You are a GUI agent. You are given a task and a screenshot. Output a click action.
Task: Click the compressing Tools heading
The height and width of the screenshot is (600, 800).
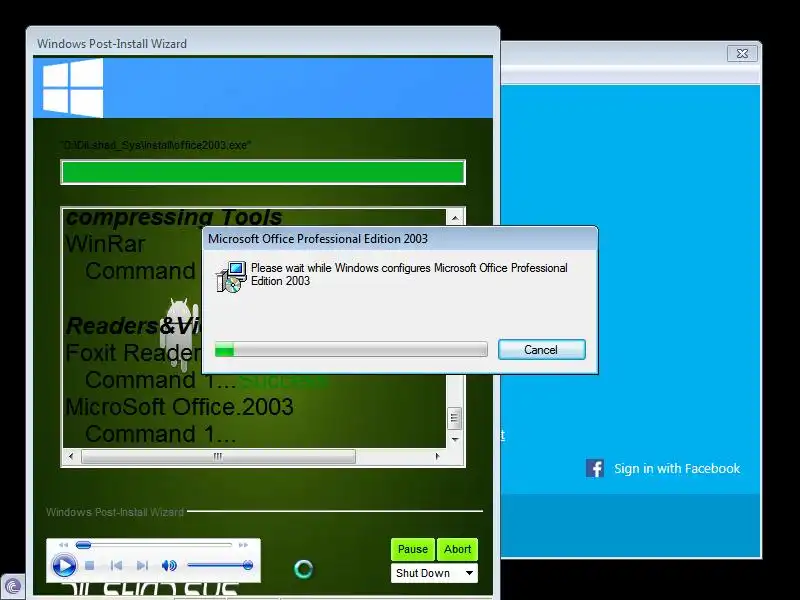(174, 218)
